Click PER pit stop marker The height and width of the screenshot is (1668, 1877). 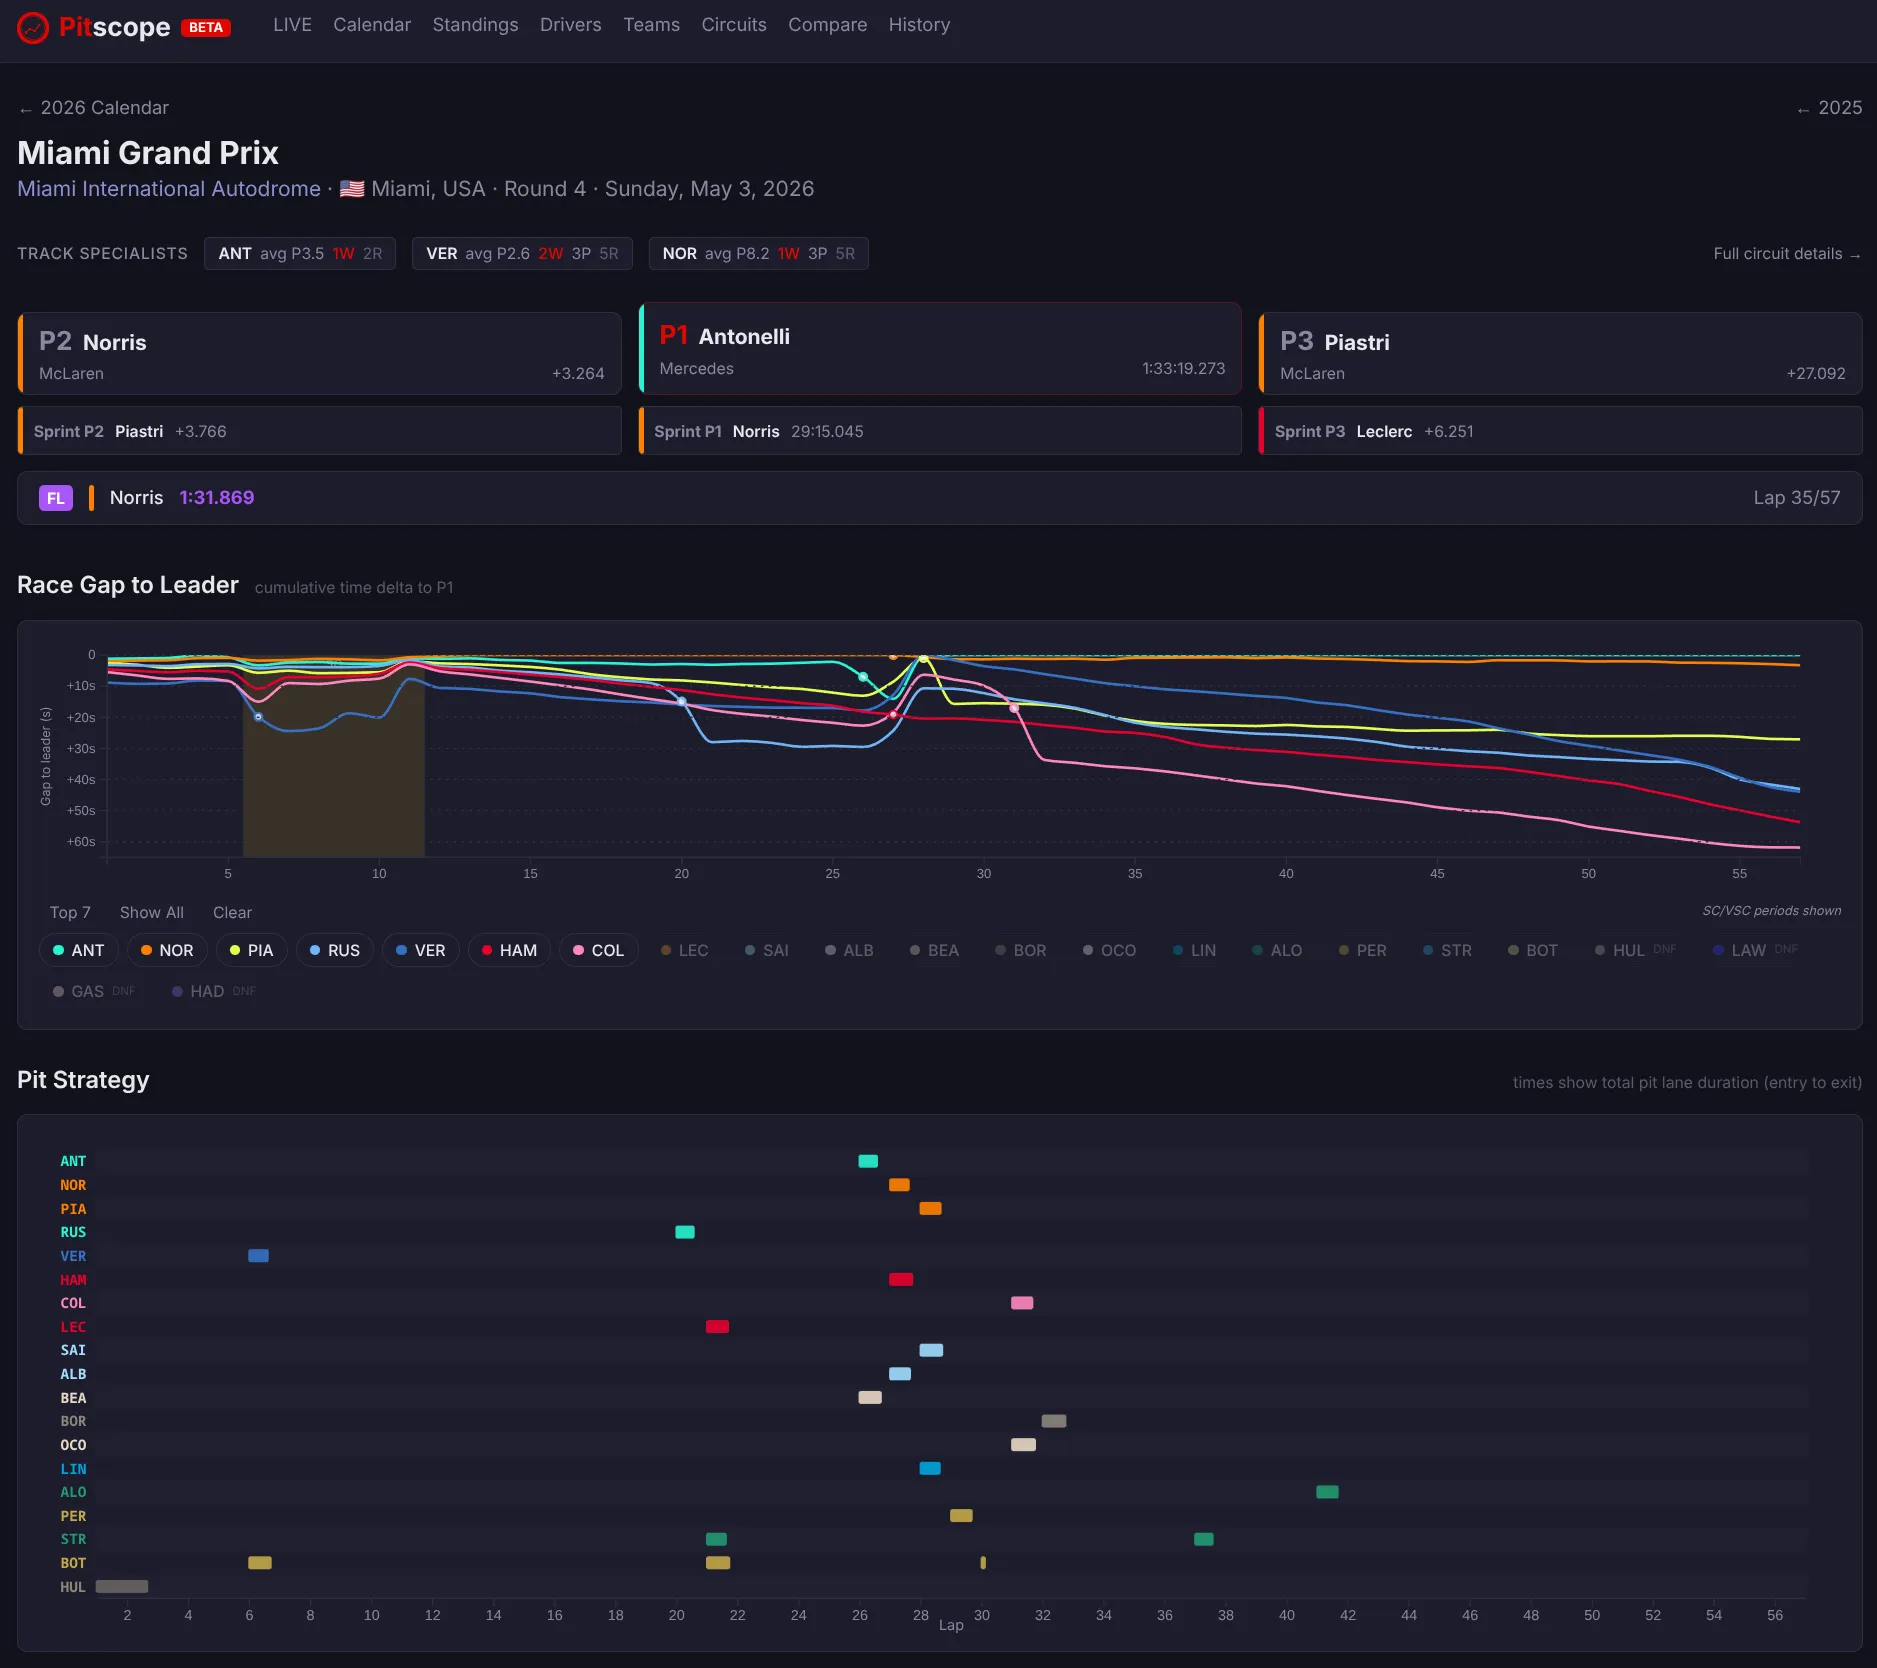pos(961,1516)
